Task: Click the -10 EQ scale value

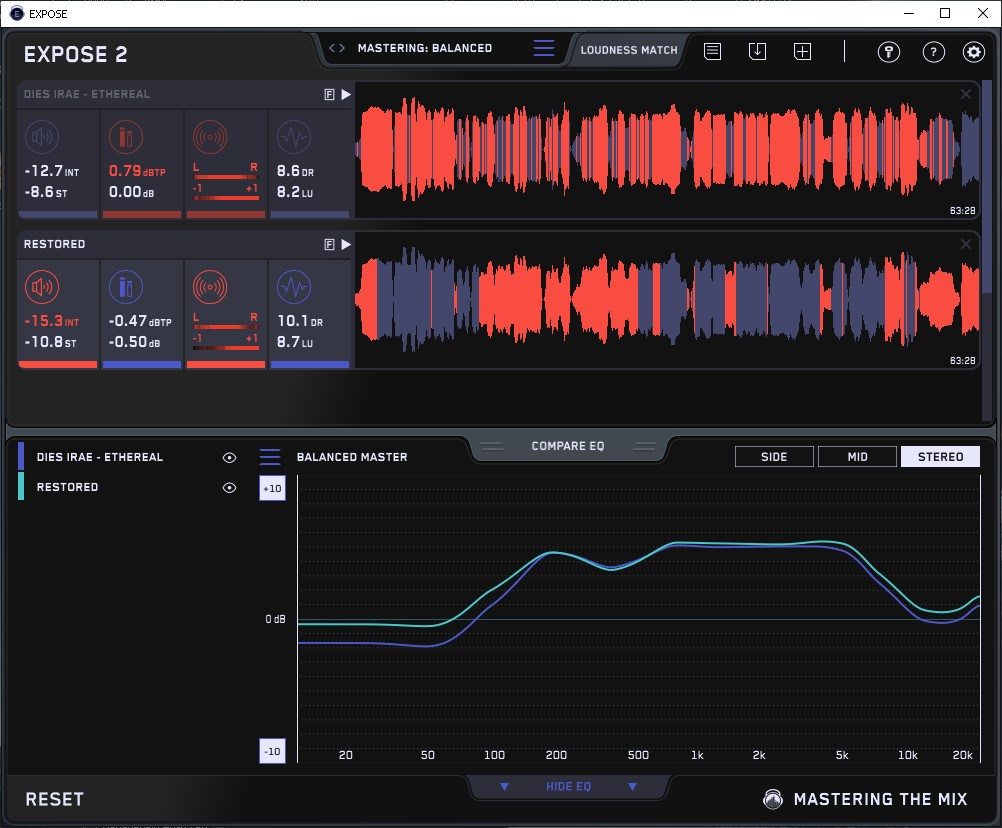Action: 272,751
